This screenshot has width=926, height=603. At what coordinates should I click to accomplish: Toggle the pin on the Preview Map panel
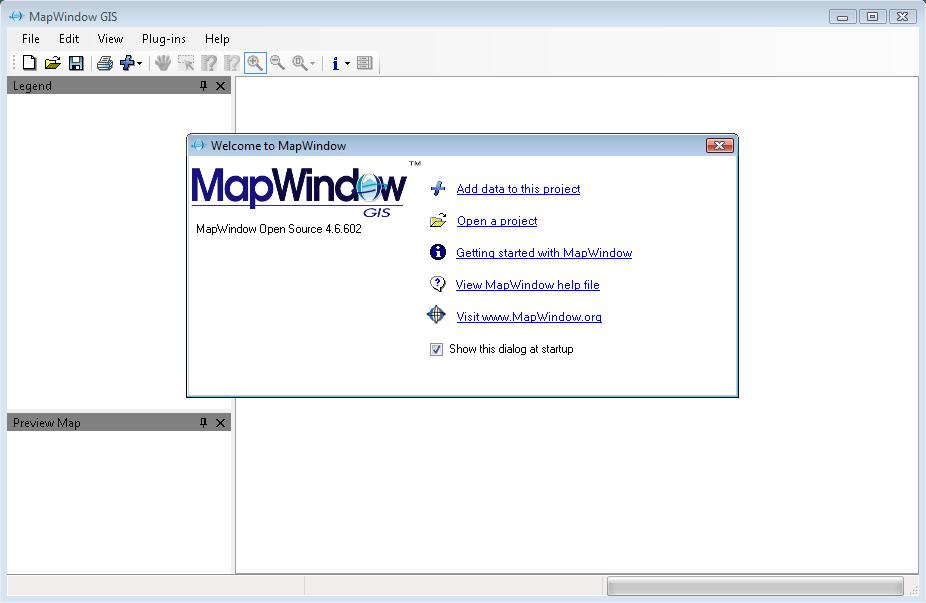(x=204, y=423)
